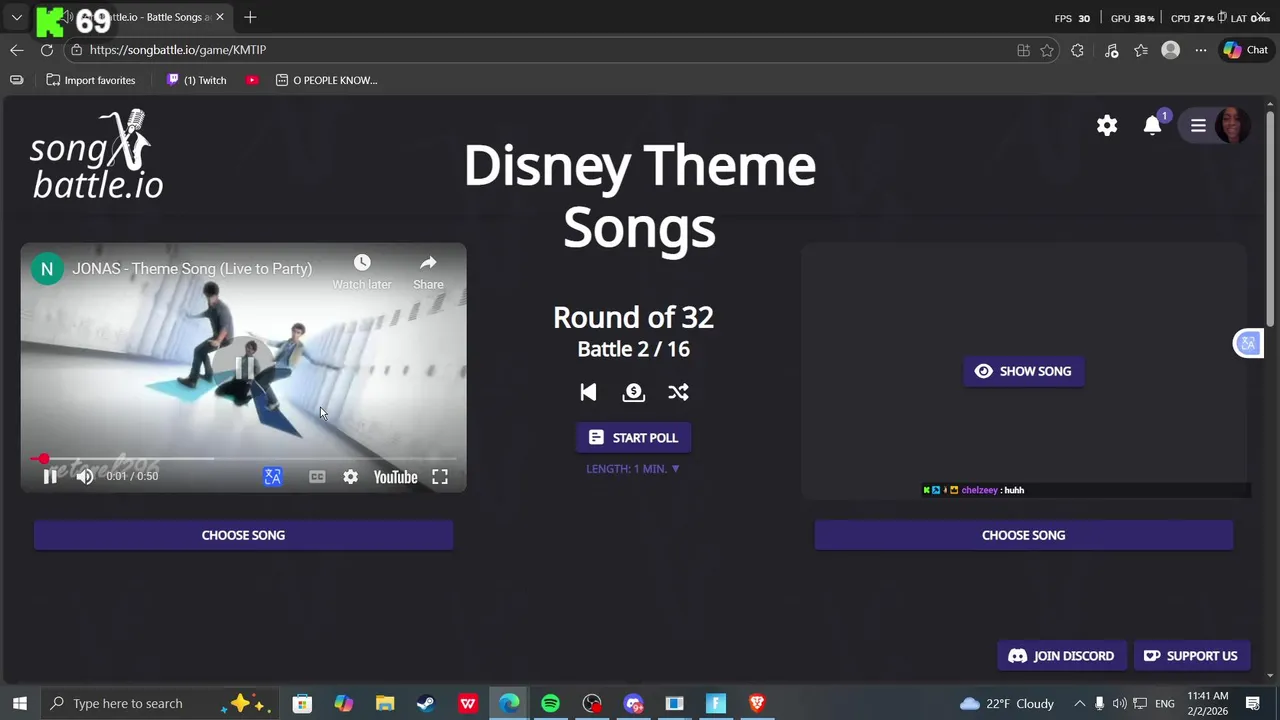Choose the right-side hidden song
This screenshot has width=1280, height=720.
point(1023,535)
